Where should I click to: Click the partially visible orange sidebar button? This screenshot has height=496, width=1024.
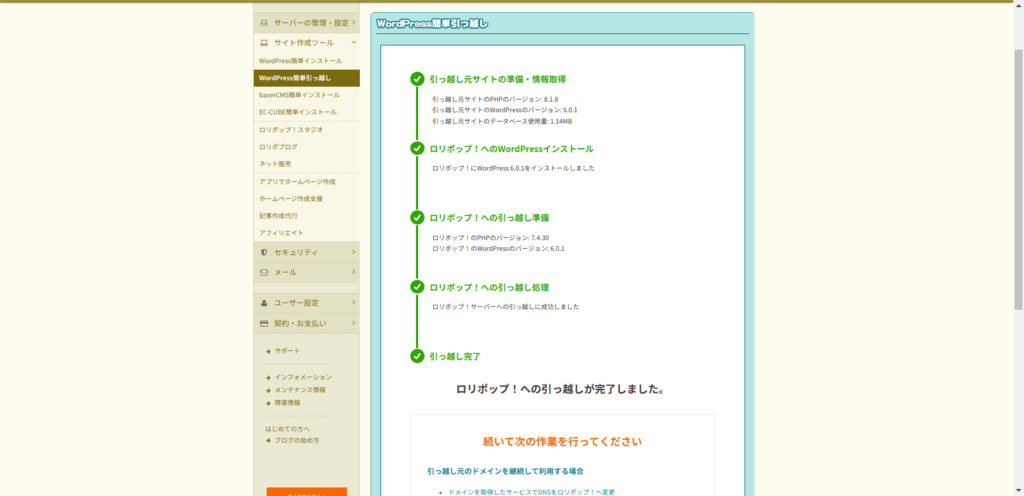click(x=306, y=491)
